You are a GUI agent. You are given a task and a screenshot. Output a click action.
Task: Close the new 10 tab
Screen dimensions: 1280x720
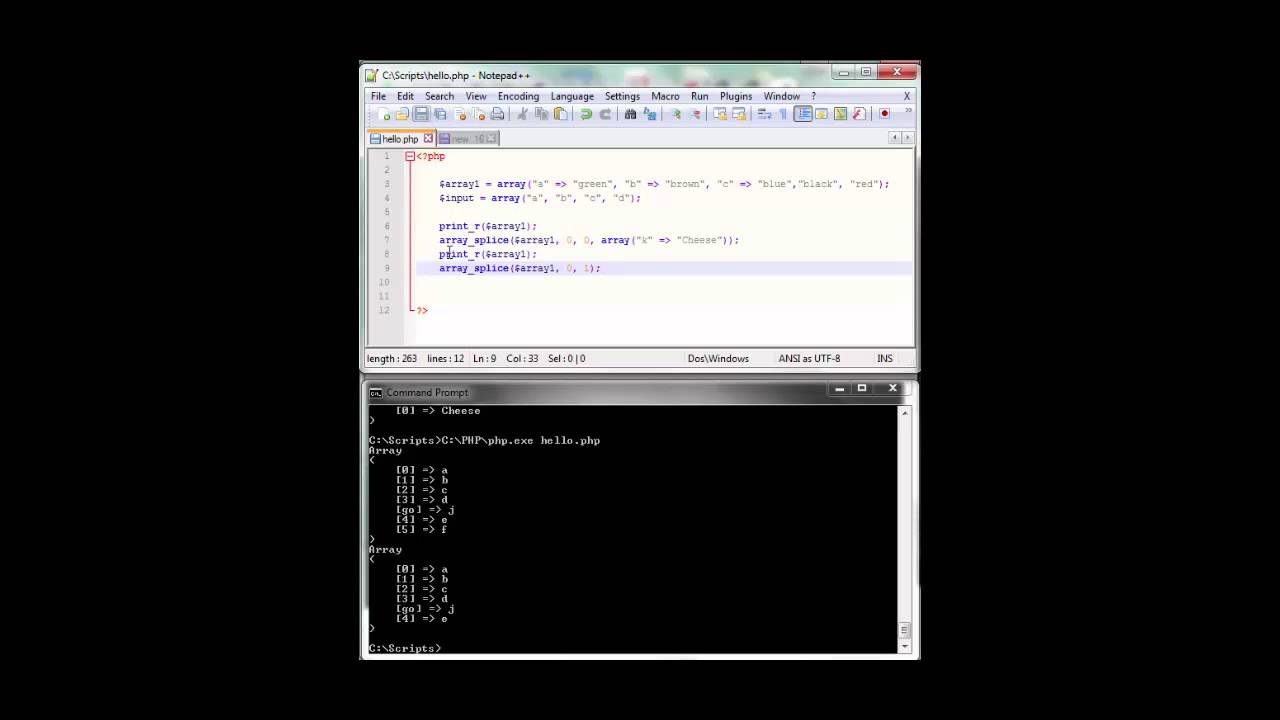tap(491, 139)
